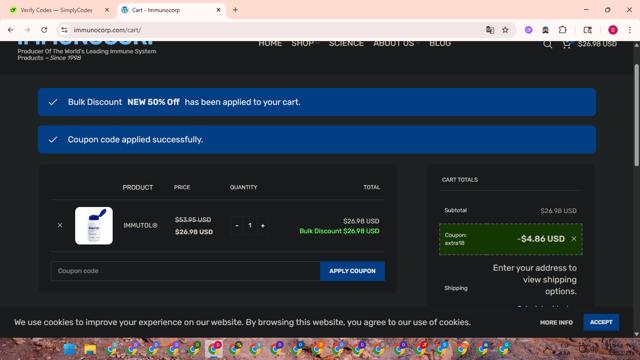Close the Verify Codes — SimplyCodes tab
The width and height of the screenshot is (640, 360).
107,10
